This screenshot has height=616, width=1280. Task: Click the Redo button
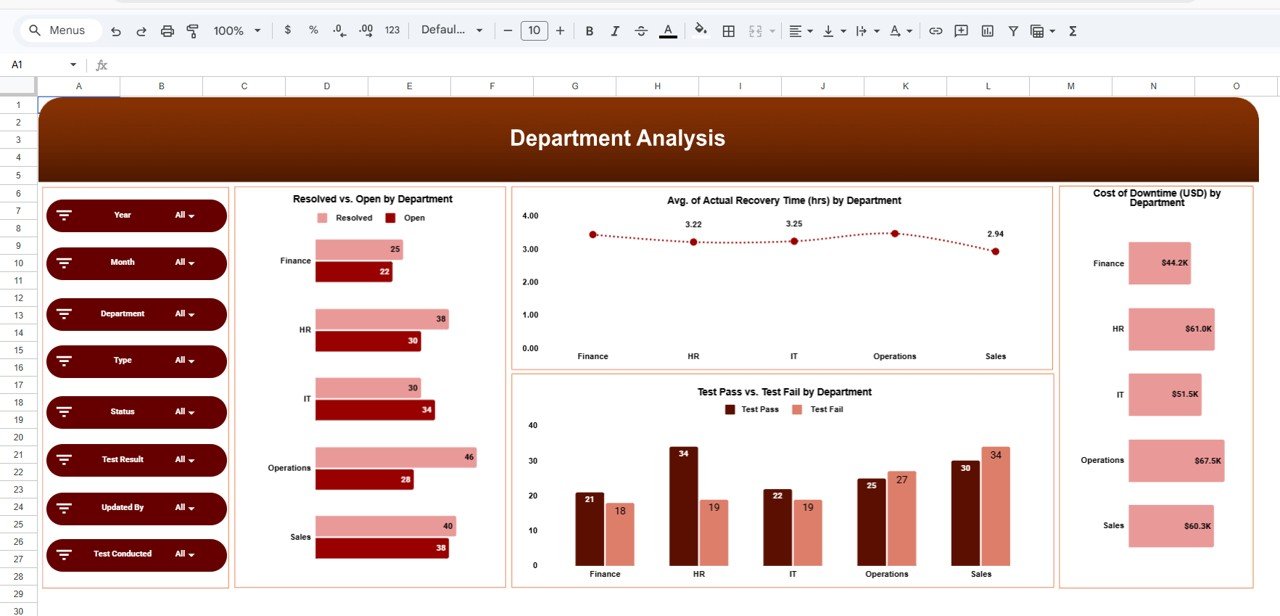pos(141,31)
